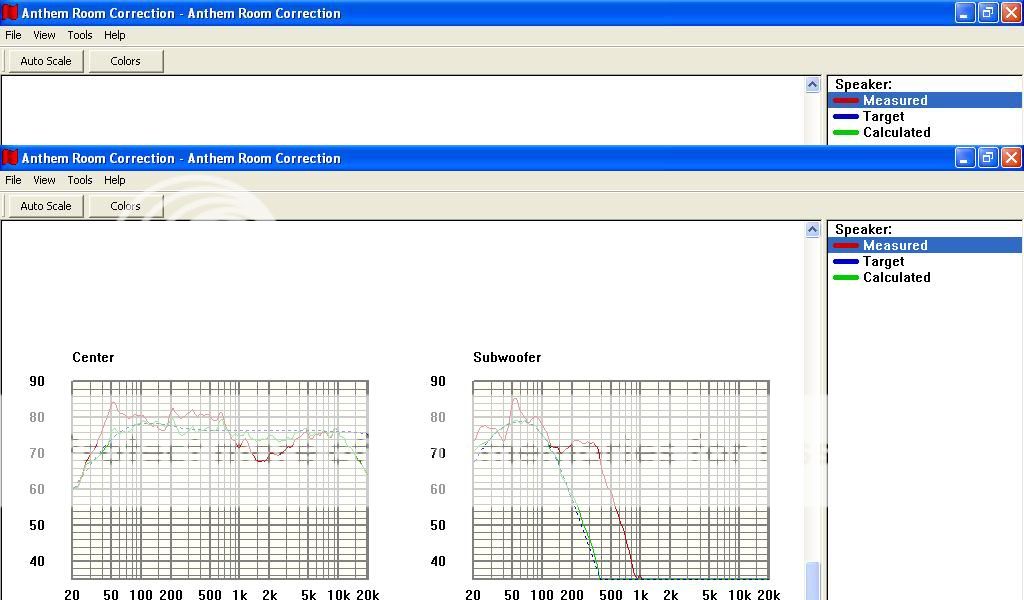The width and height of the screenshot is (1024, 600).
Task: Click the "Center" graph title
Action: click(x=93, y=357)
